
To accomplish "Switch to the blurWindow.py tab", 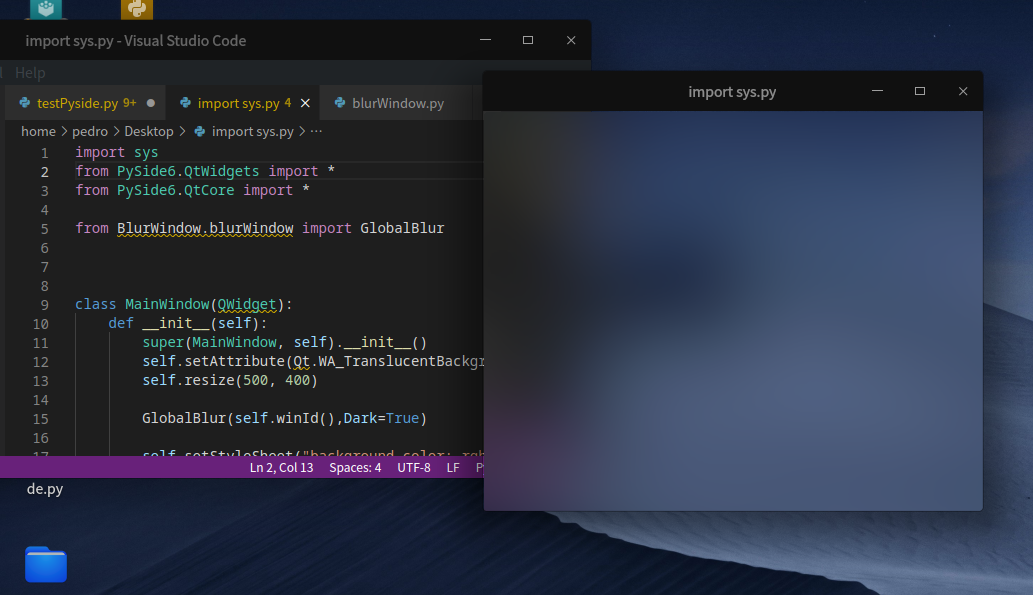I will tap(400, 102).
